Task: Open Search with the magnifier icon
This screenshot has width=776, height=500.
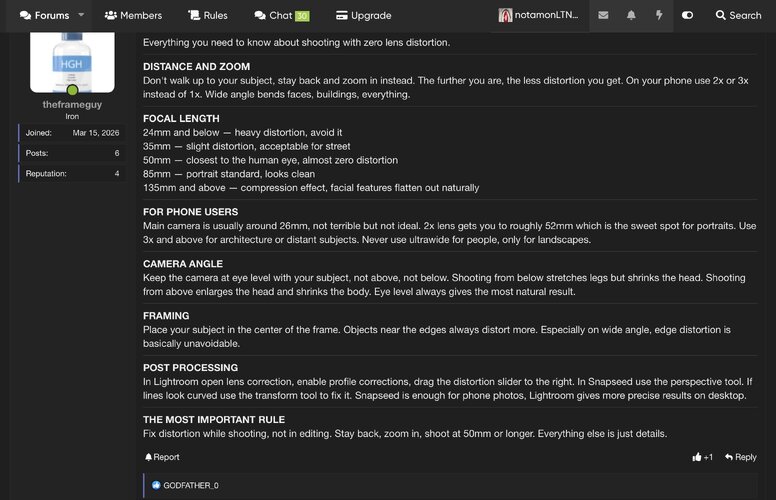Action: (738, 15)
